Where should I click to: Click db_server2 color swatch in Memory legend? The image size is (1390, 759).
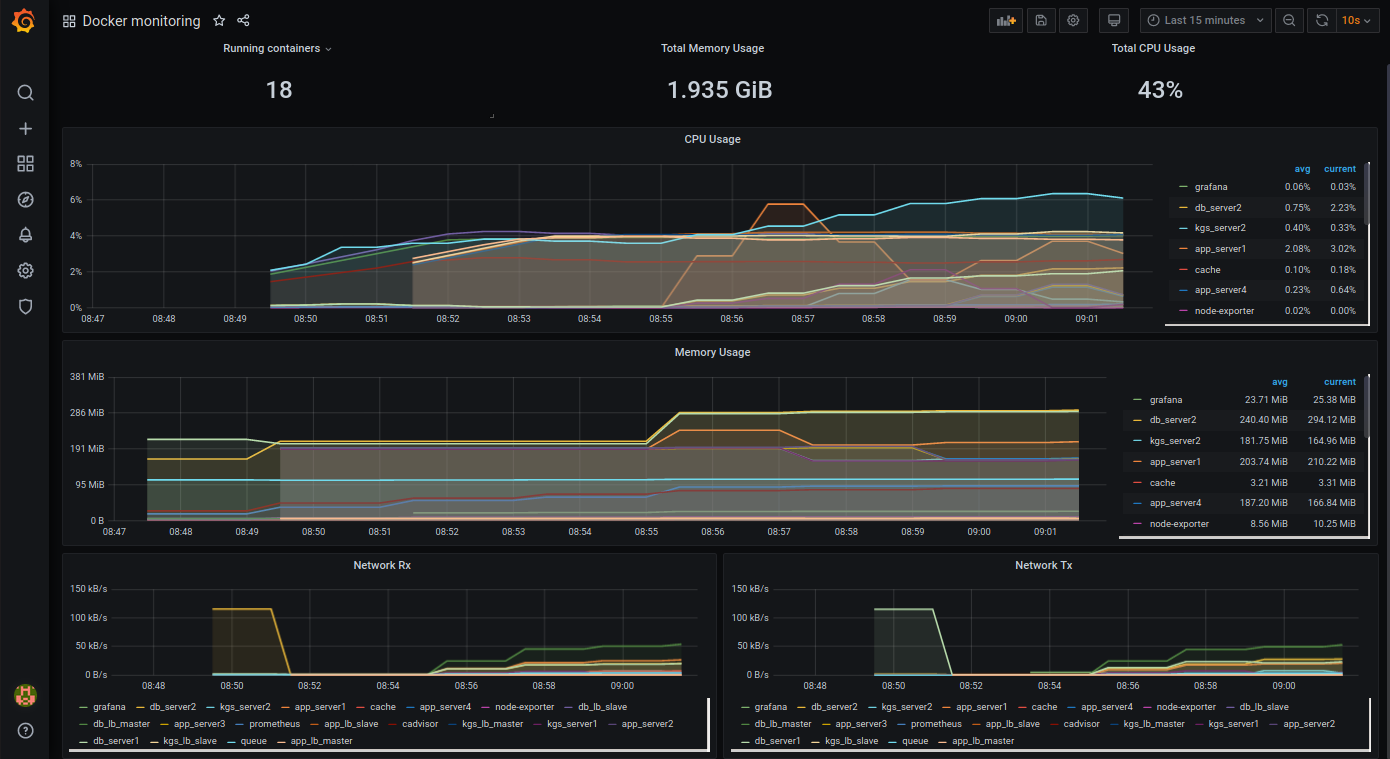pyautogui.click(x=1137, y=420)
